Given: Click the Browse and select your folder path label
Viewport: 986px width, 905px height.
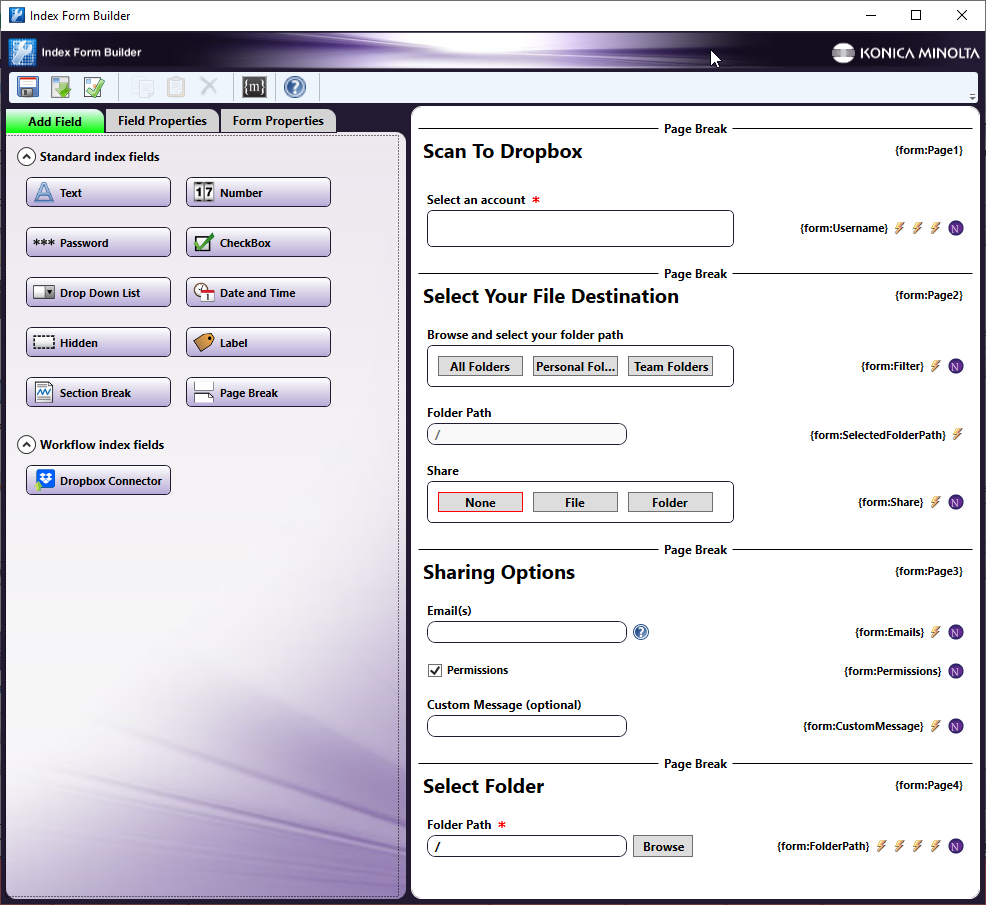Looking at the screenshot, I should coord(525,335).
